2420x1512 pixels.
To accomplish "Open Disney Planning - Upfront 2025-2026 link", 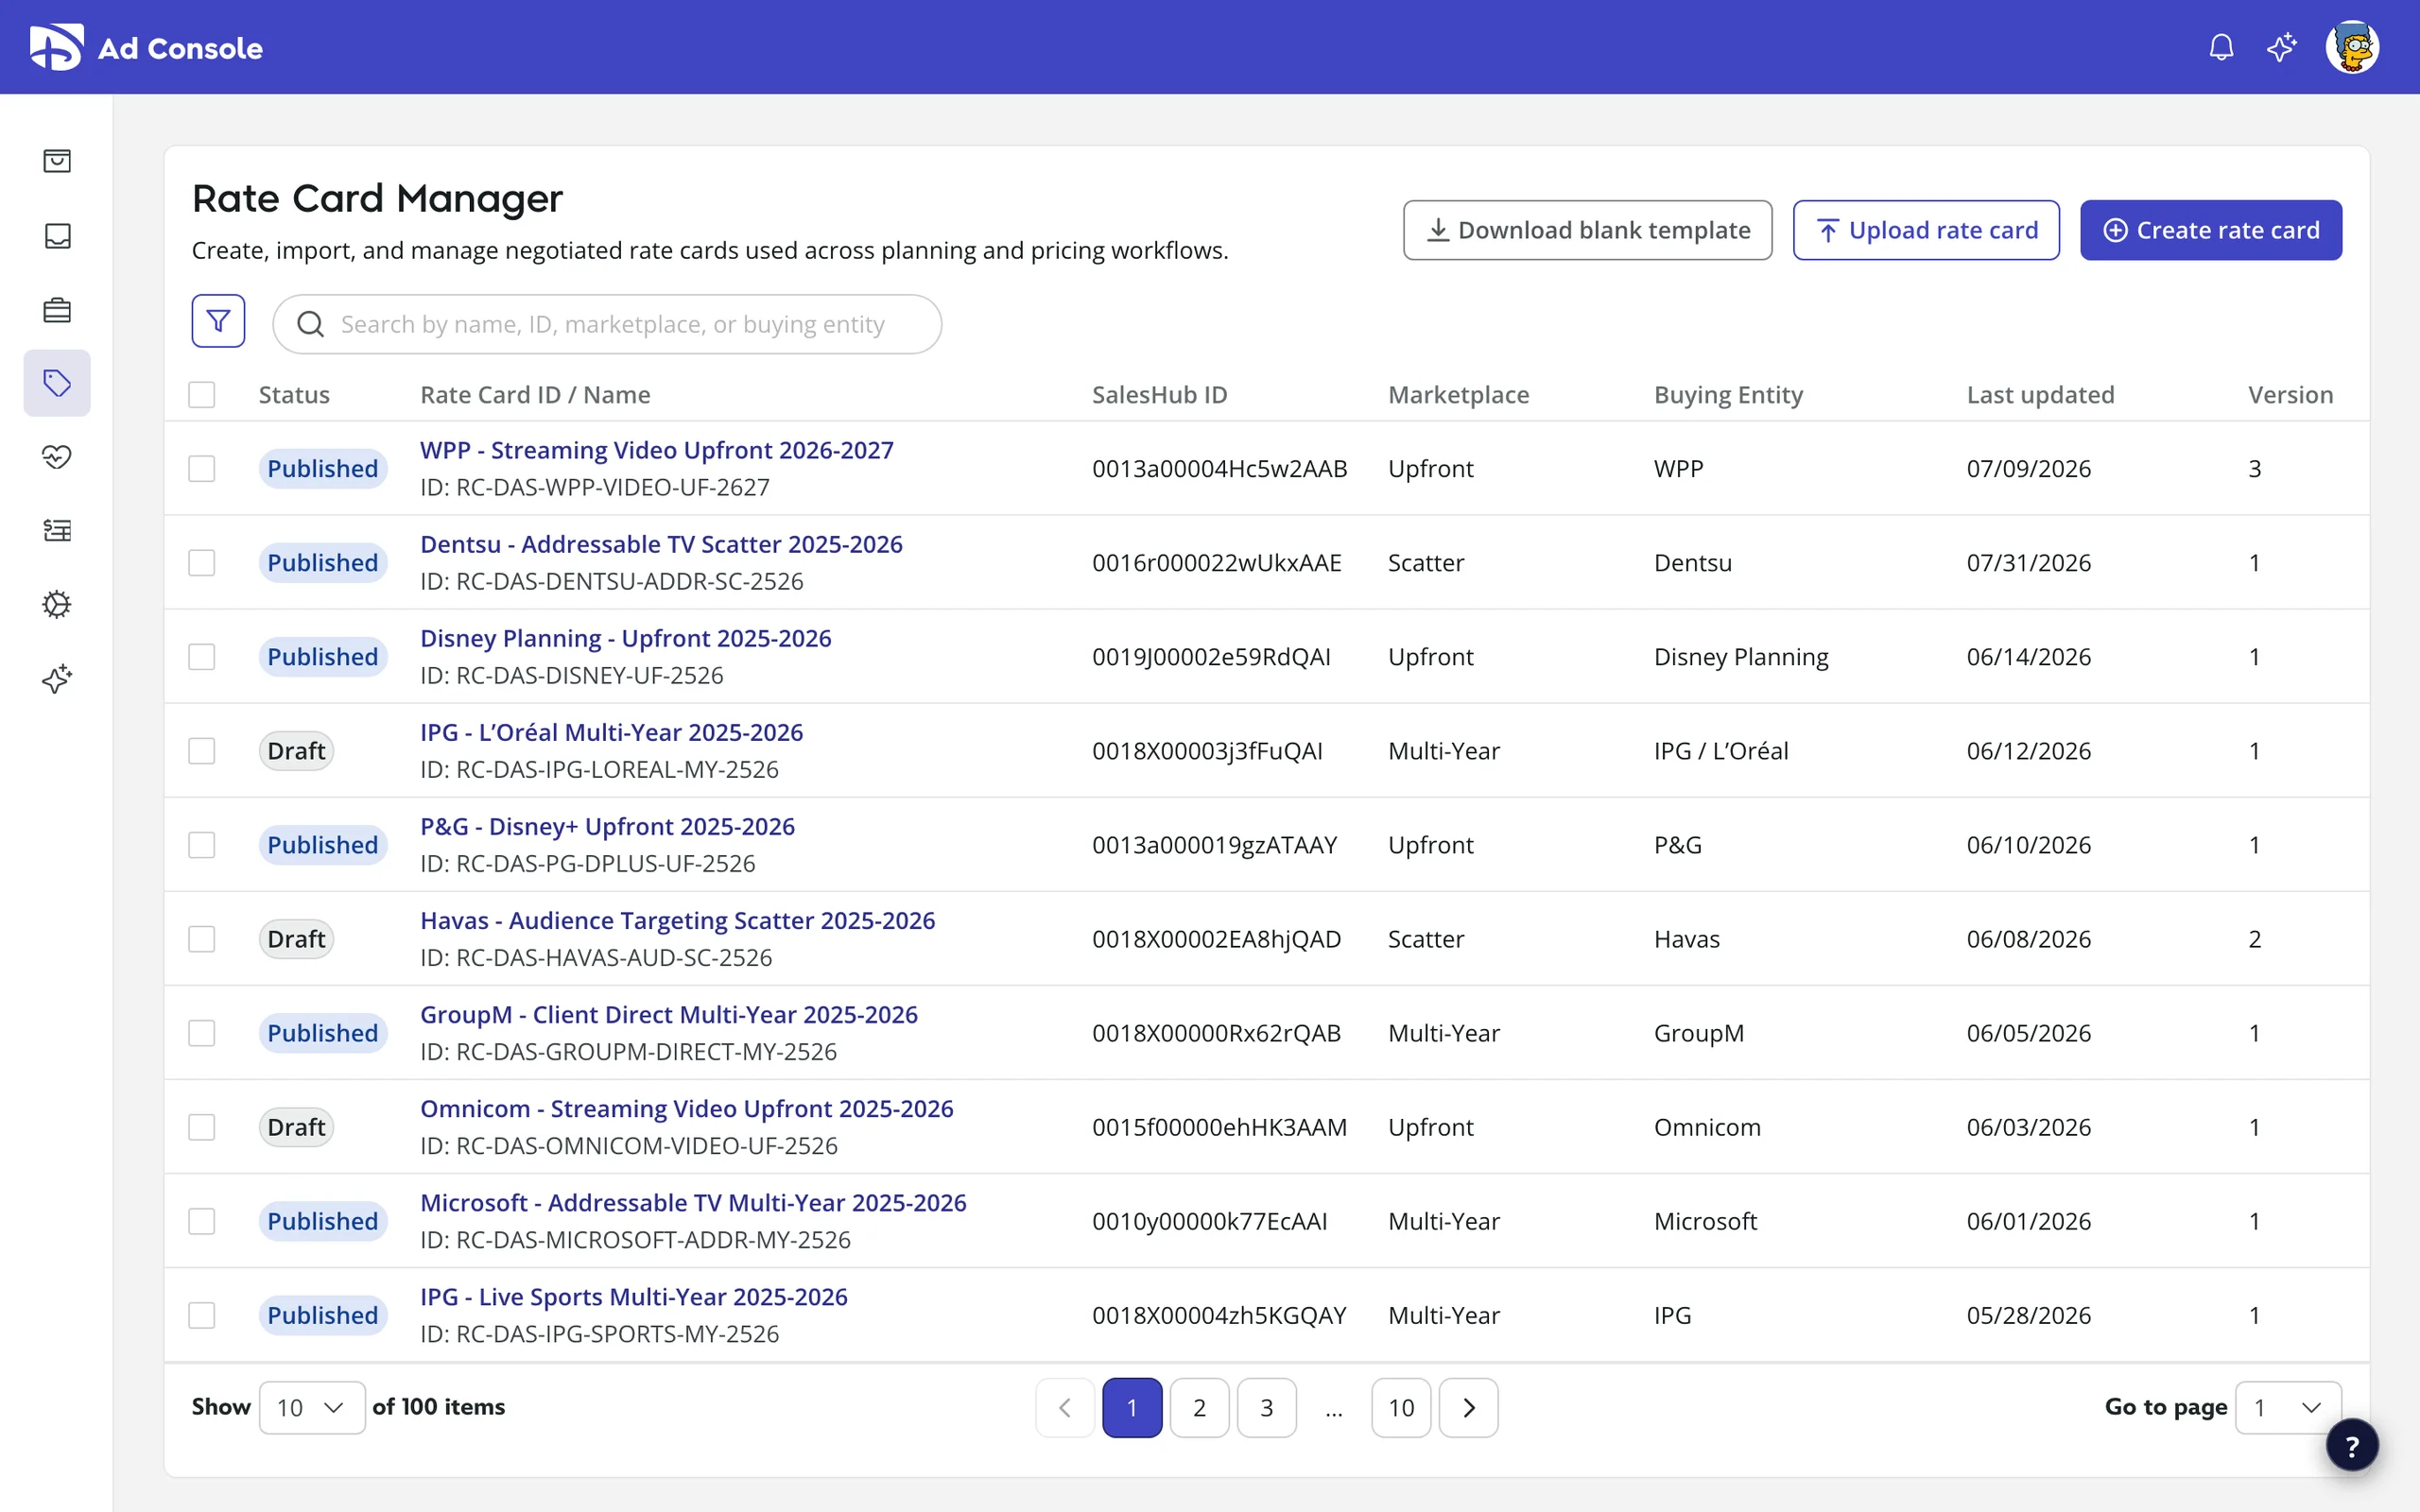I will (x=626, y=638).
